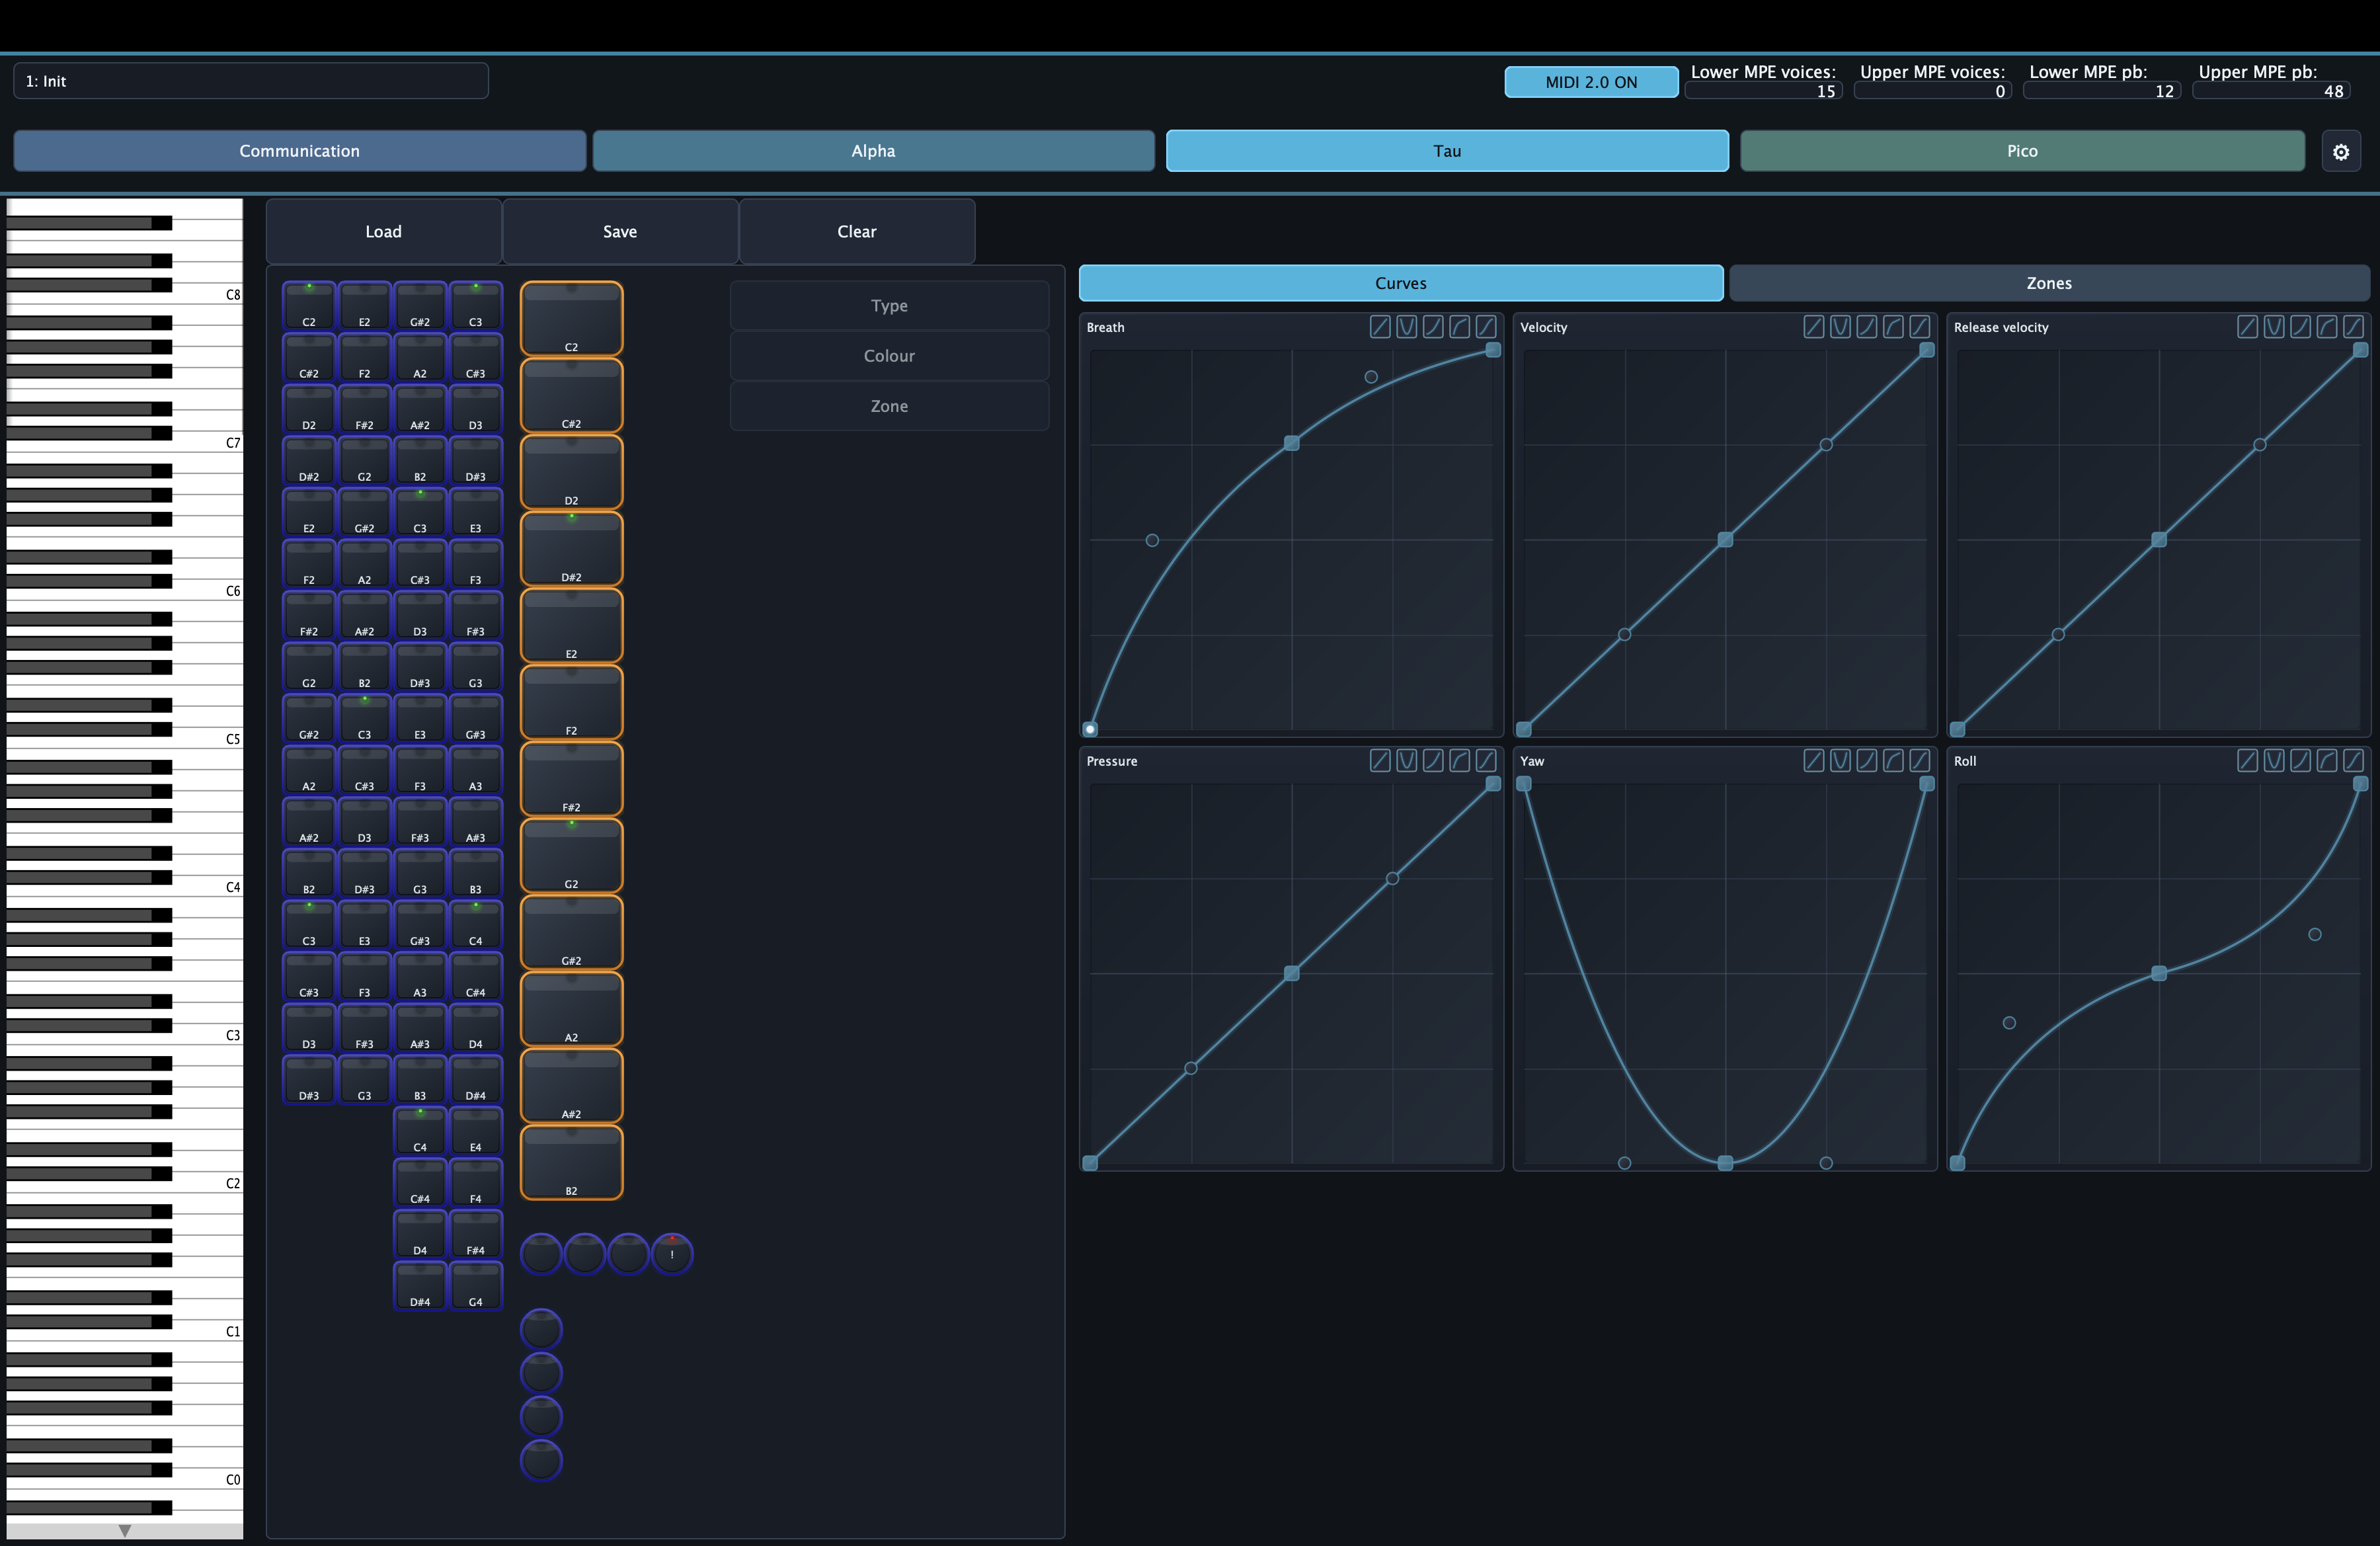Apply exponential preset to Yaw curve

coord(1867,761)
